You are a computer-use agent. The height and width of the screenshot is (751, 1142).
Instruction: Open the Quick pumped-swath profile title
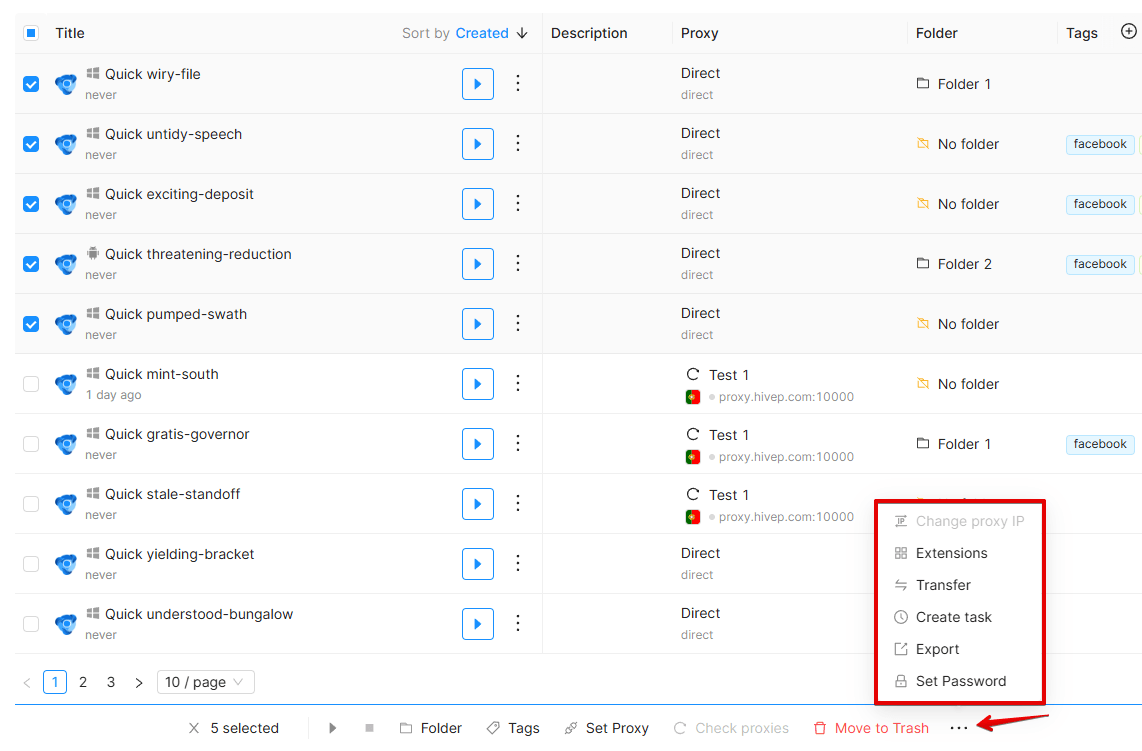tap(176, 314)
